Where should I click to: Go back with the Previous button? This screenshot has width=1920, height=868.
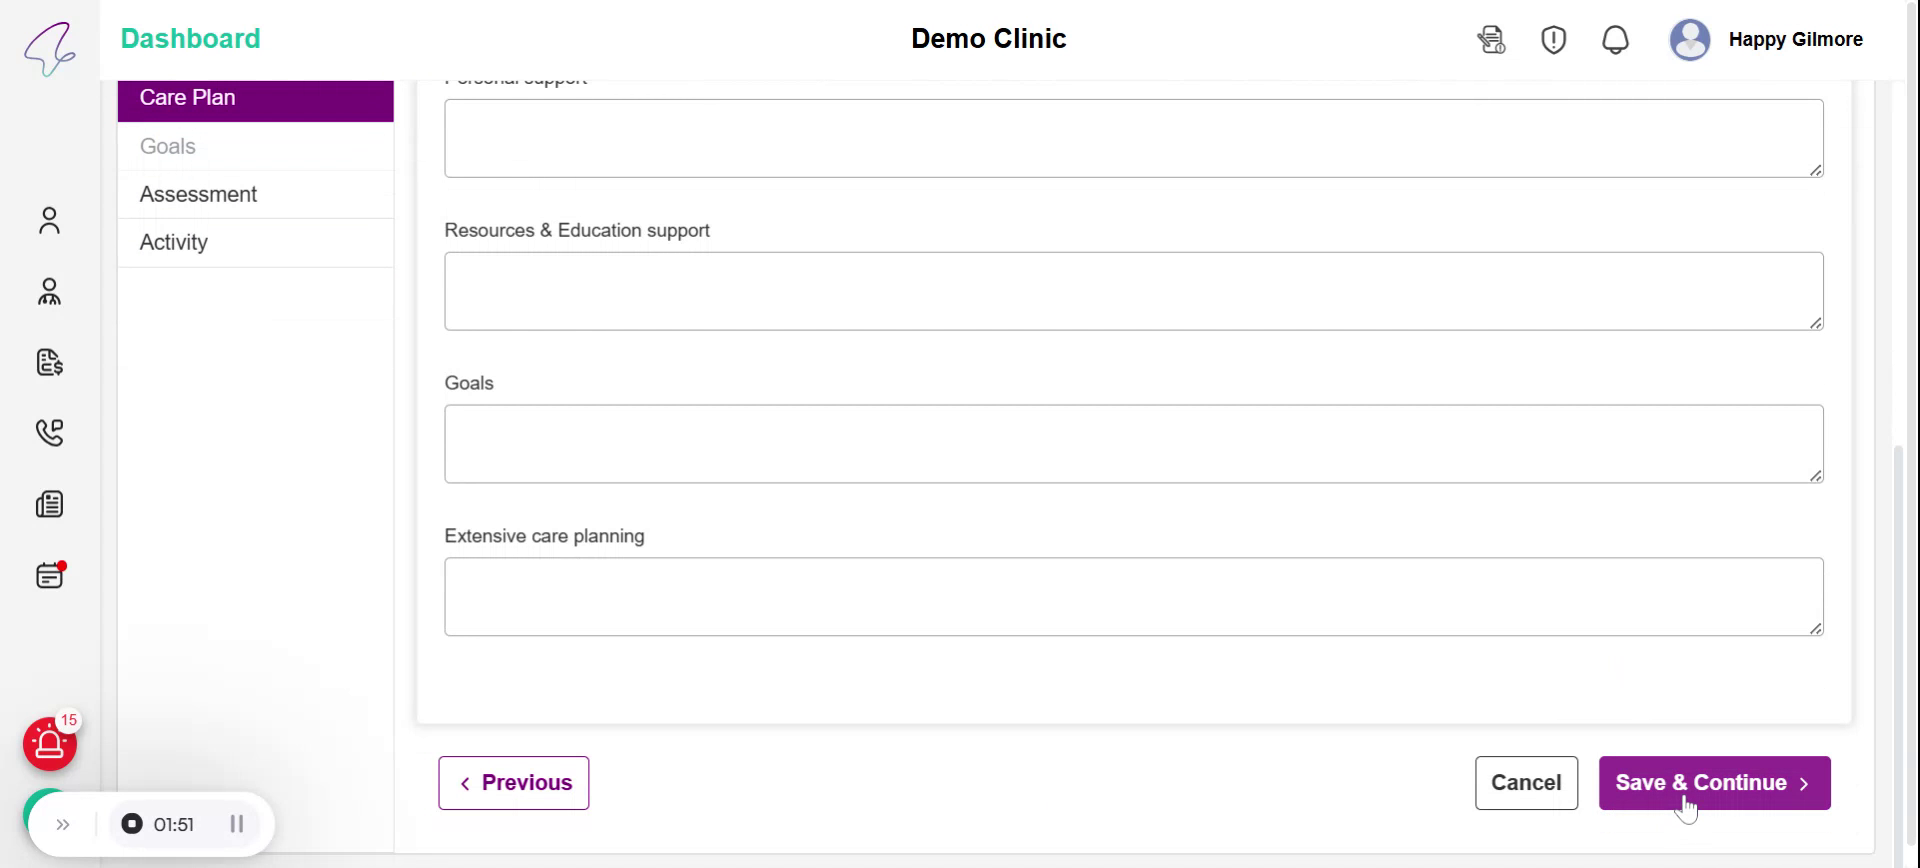click(x=514, y=783)
